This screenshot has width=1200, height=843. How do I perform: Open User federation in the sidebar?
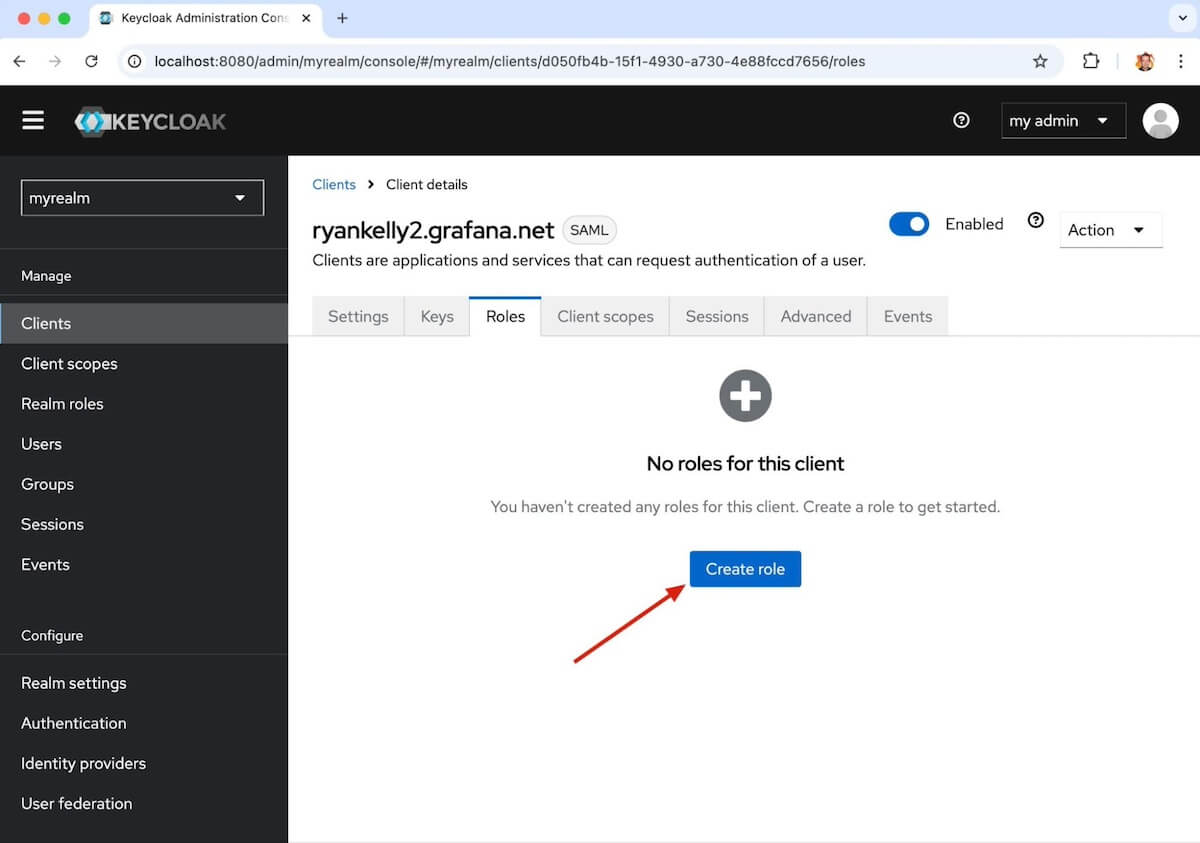(144, 803)
